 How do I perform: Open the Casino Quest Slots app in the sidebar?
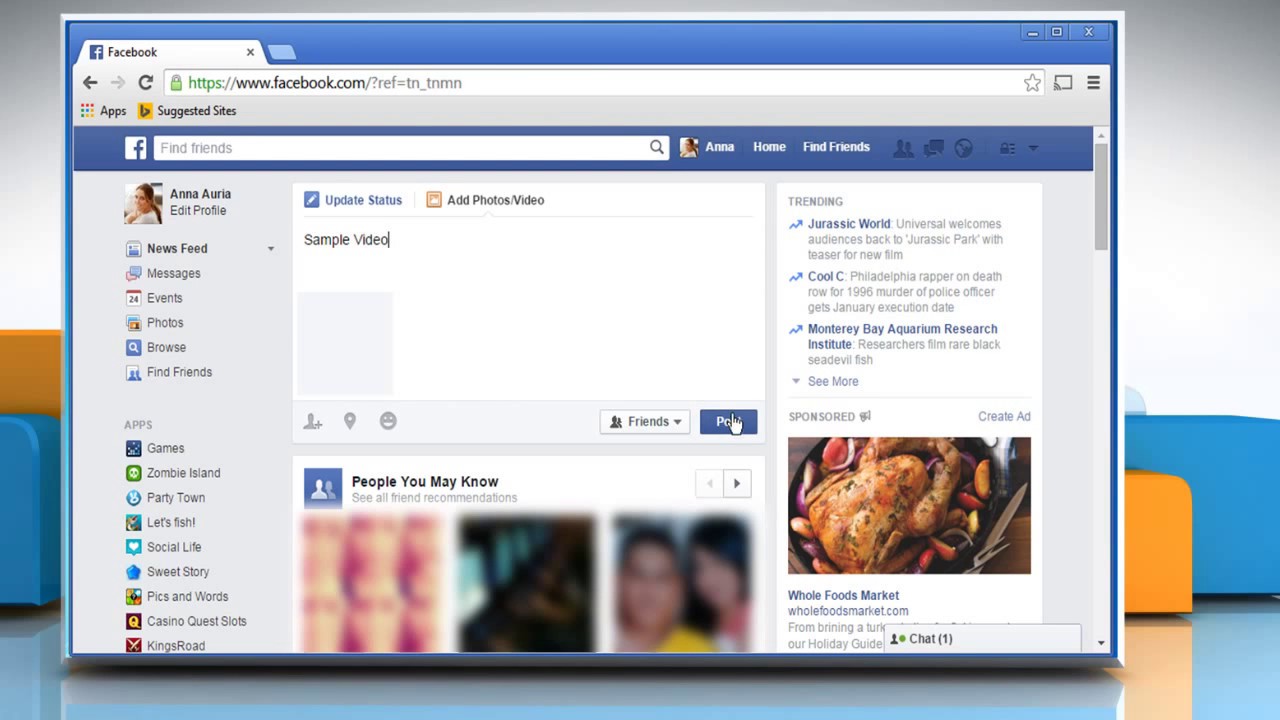tap(186, 621)
